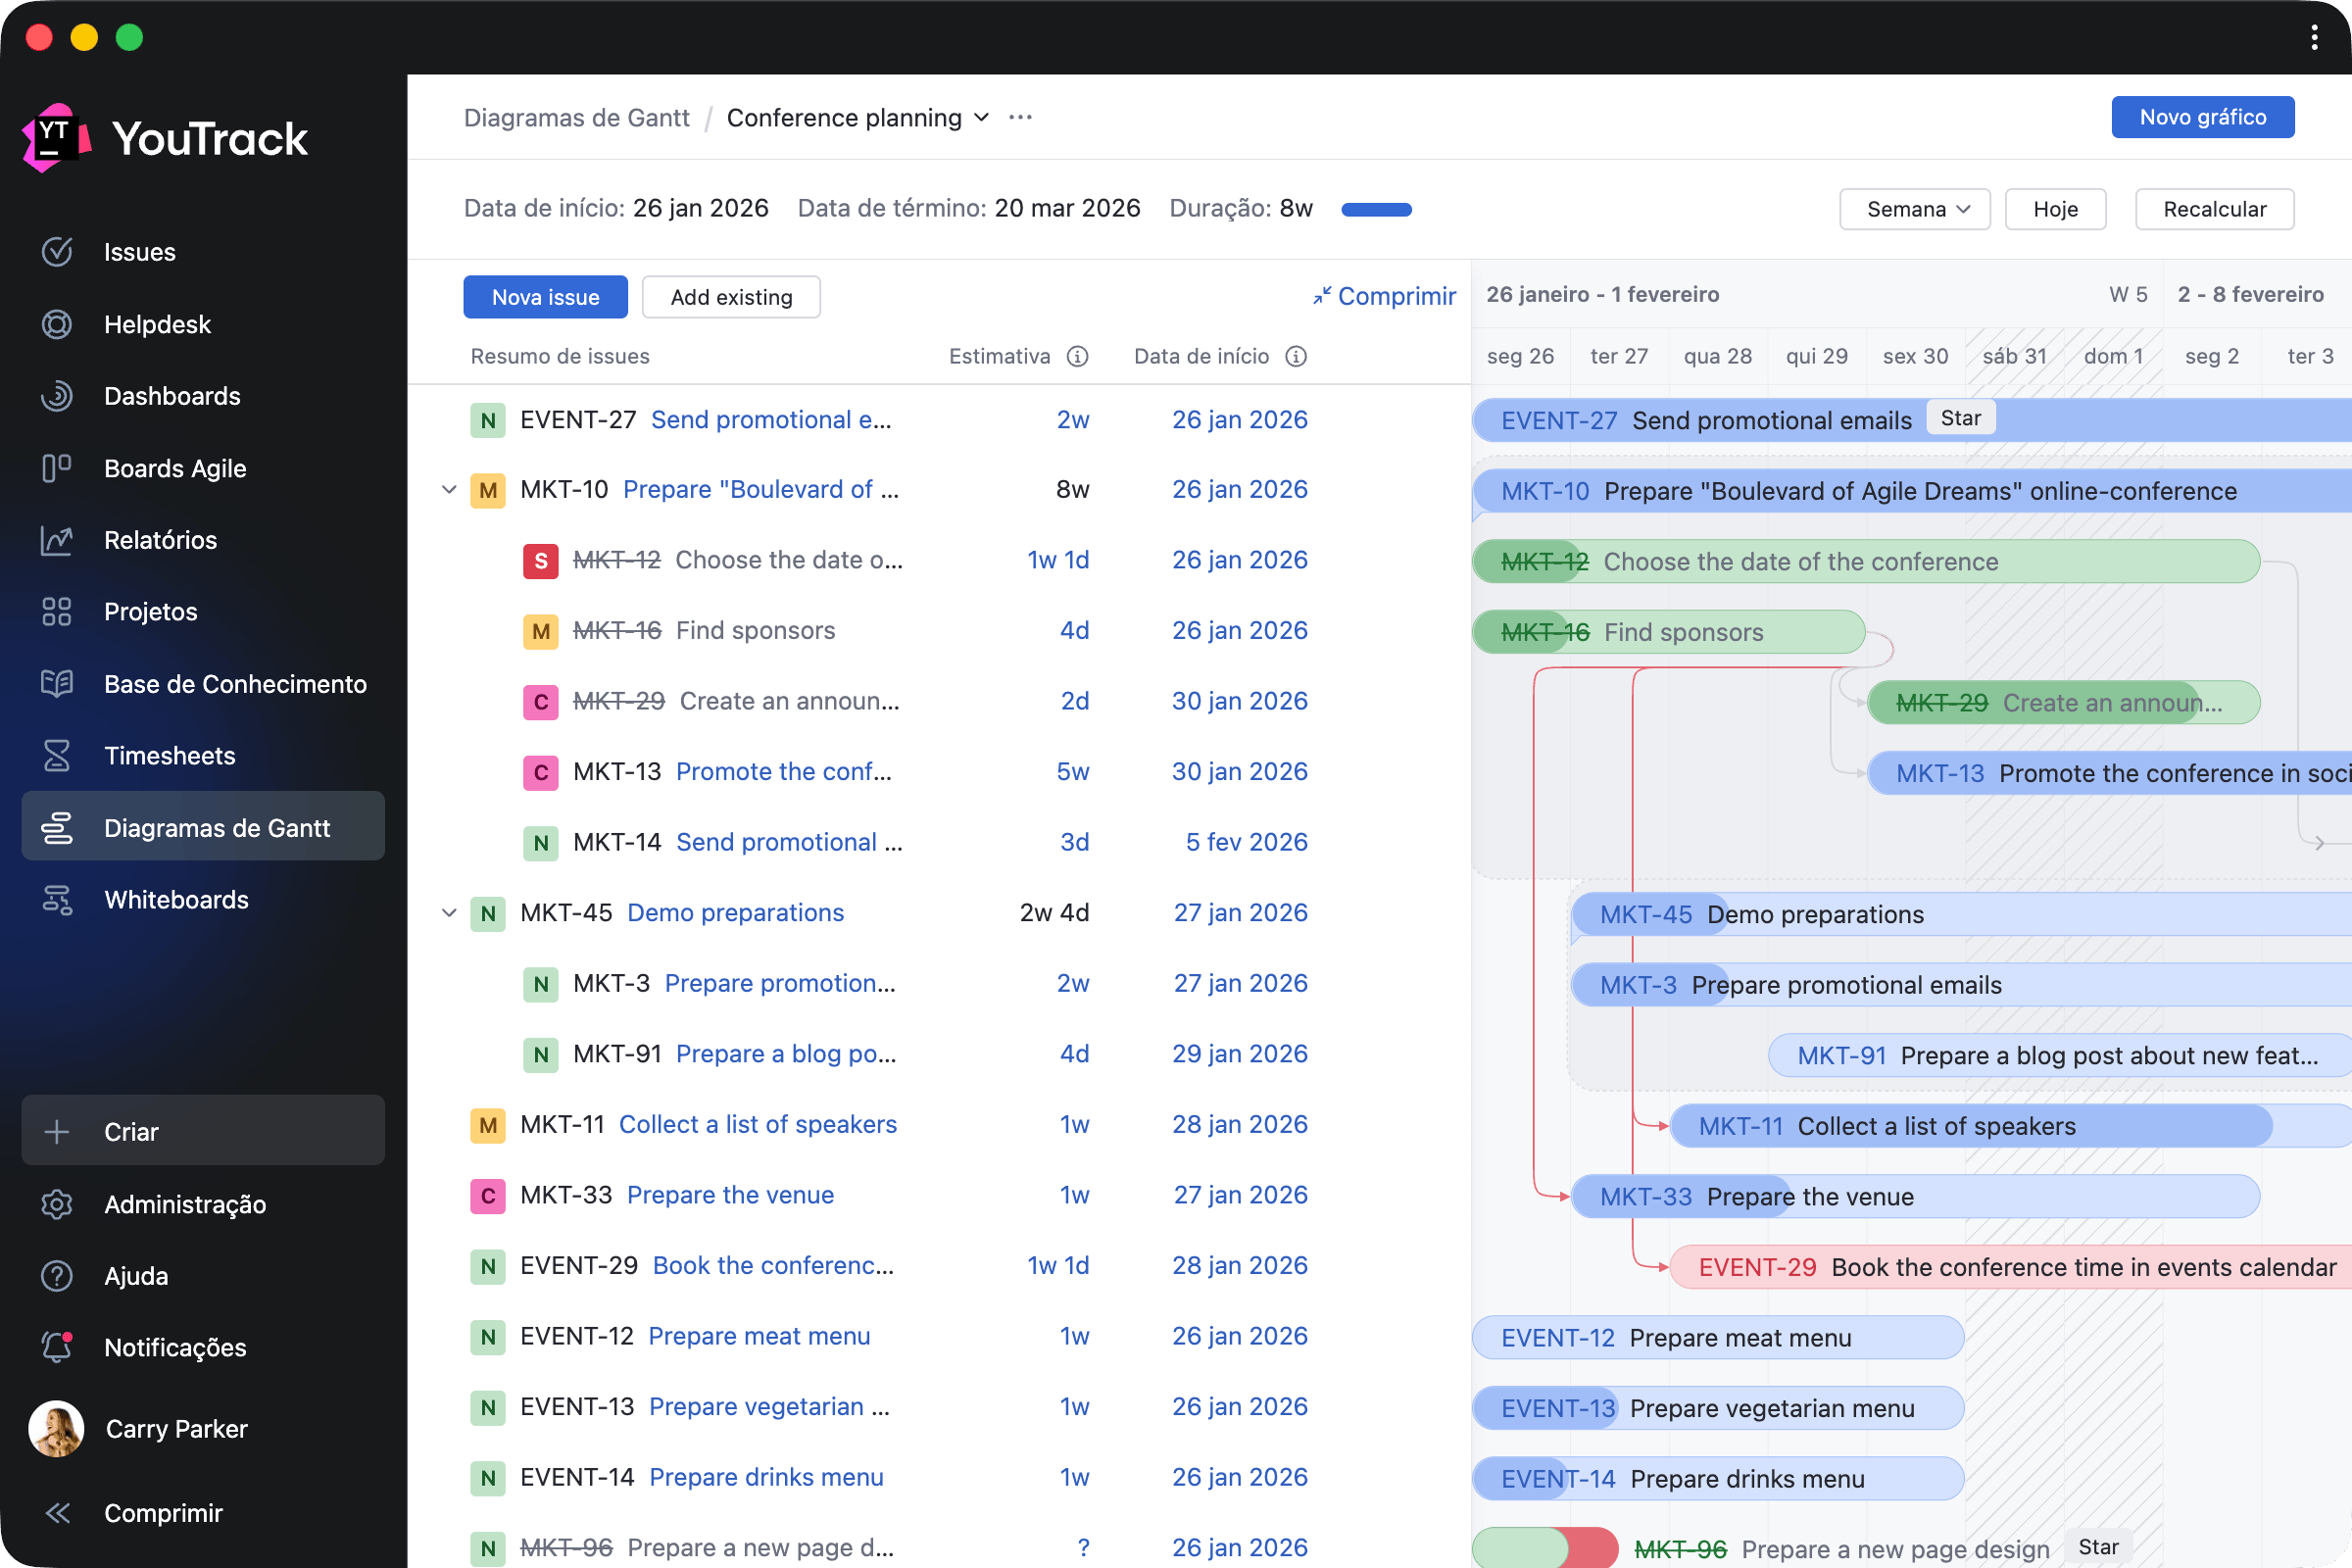This screenshot has height=1568, width=2352.
Task: Click the Star tag beside MKT-96
Action: coord(2098,1547)
